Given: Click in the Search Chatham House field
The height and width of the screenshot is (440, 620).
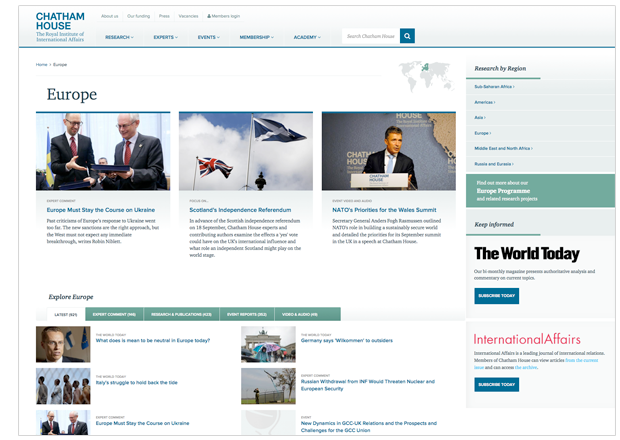Looking at the screenshot, I should pos(370,36).
